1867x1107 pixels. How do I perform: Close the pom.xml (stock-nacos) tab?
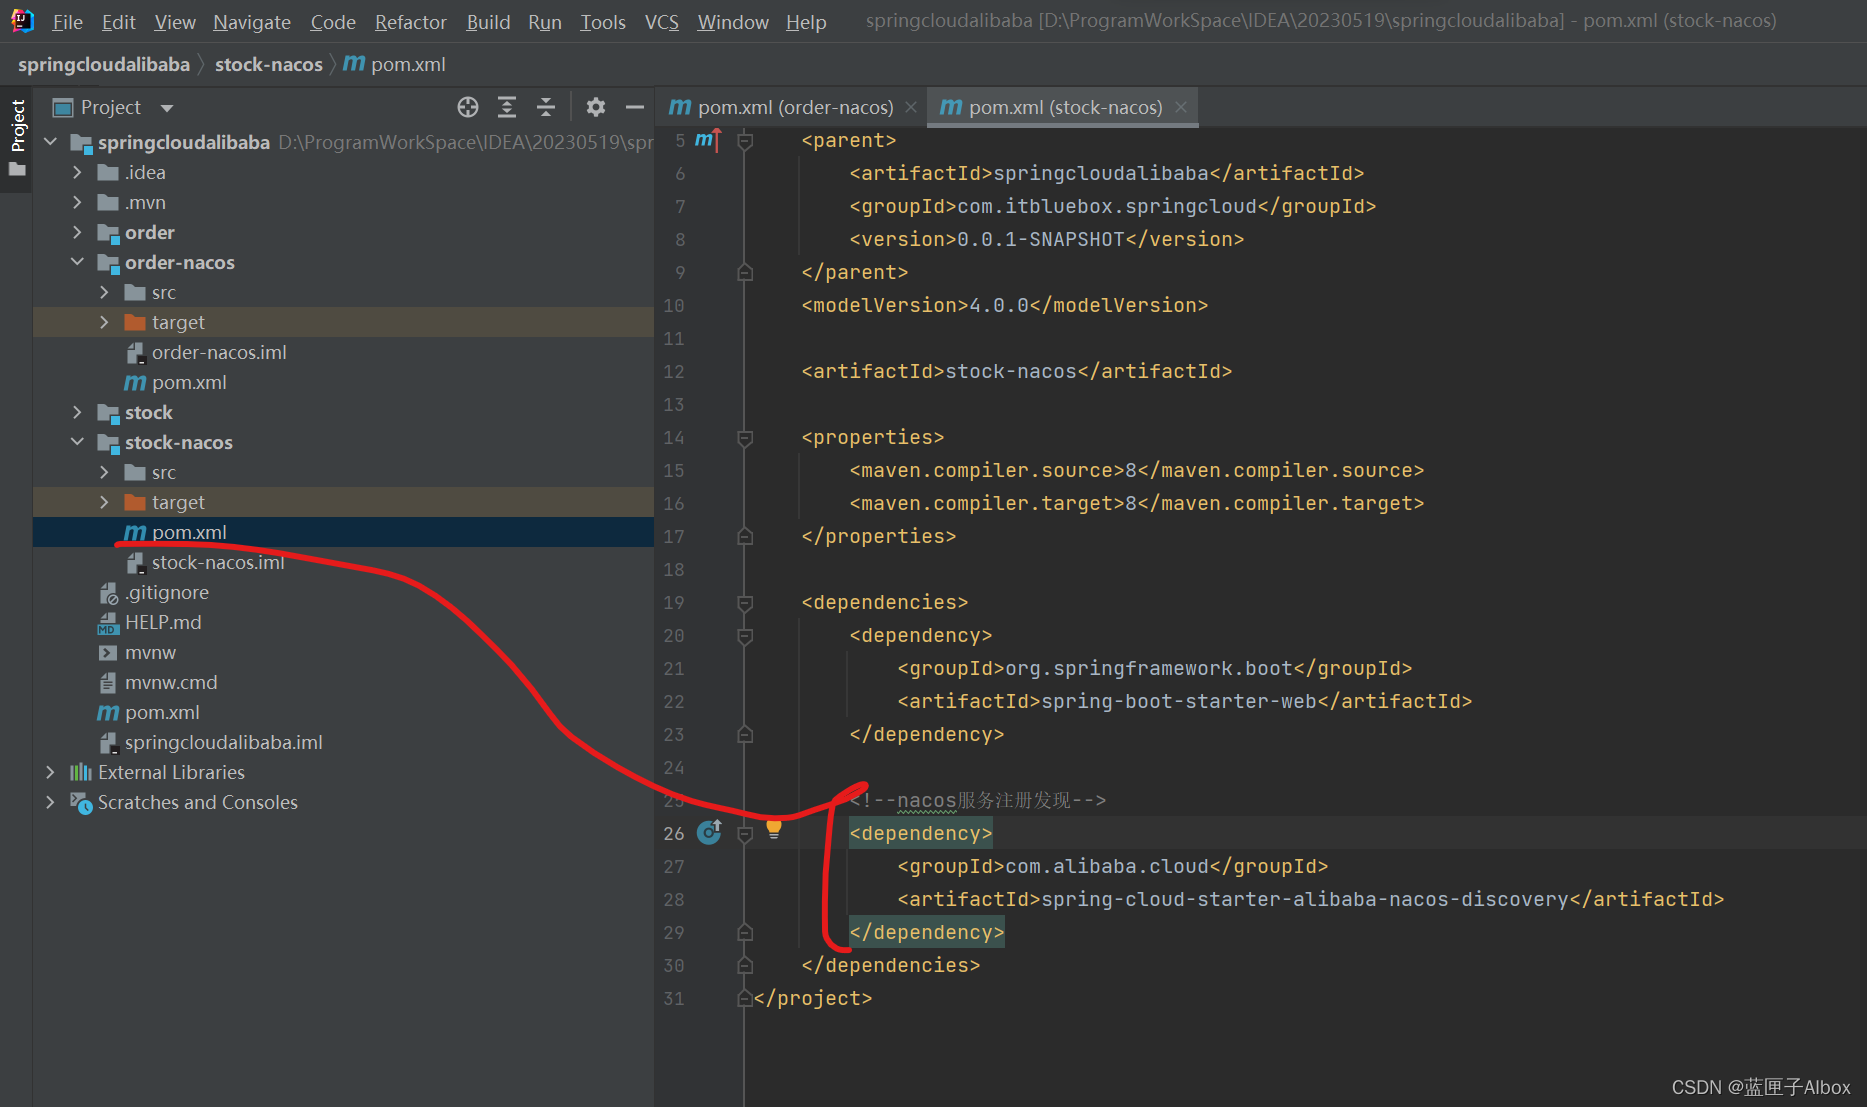[1181, 107]
